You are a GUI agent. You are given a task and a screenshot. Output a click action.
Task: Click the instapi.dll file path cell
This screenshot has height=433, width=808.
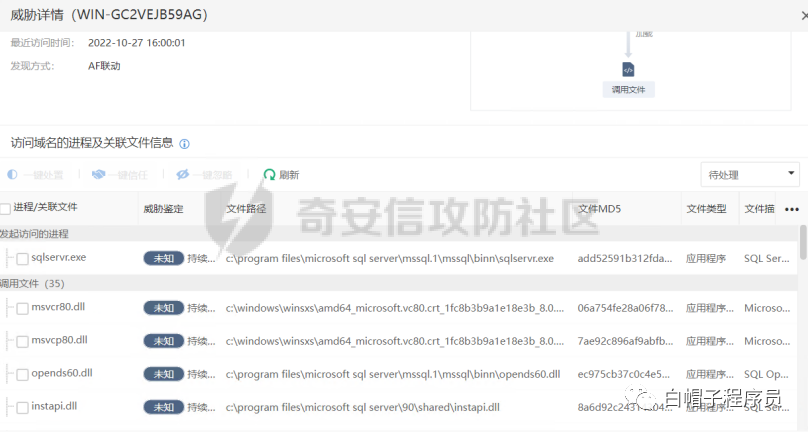pos(363,407)
